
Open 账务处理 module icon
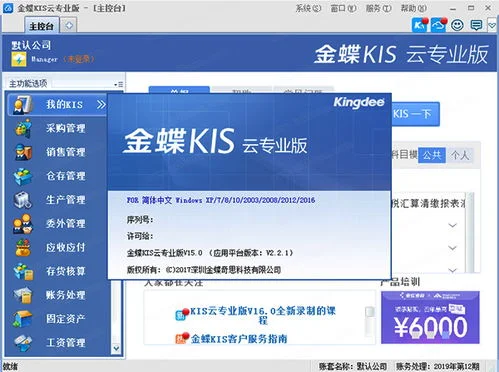(x=23, y=295)
